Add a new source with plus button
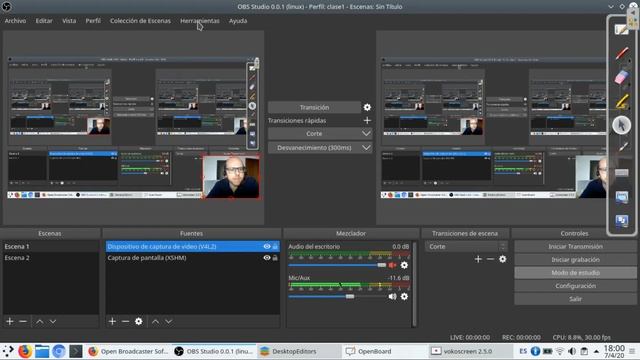The height and width of the screenshot is (360, 640). (112, 322)
